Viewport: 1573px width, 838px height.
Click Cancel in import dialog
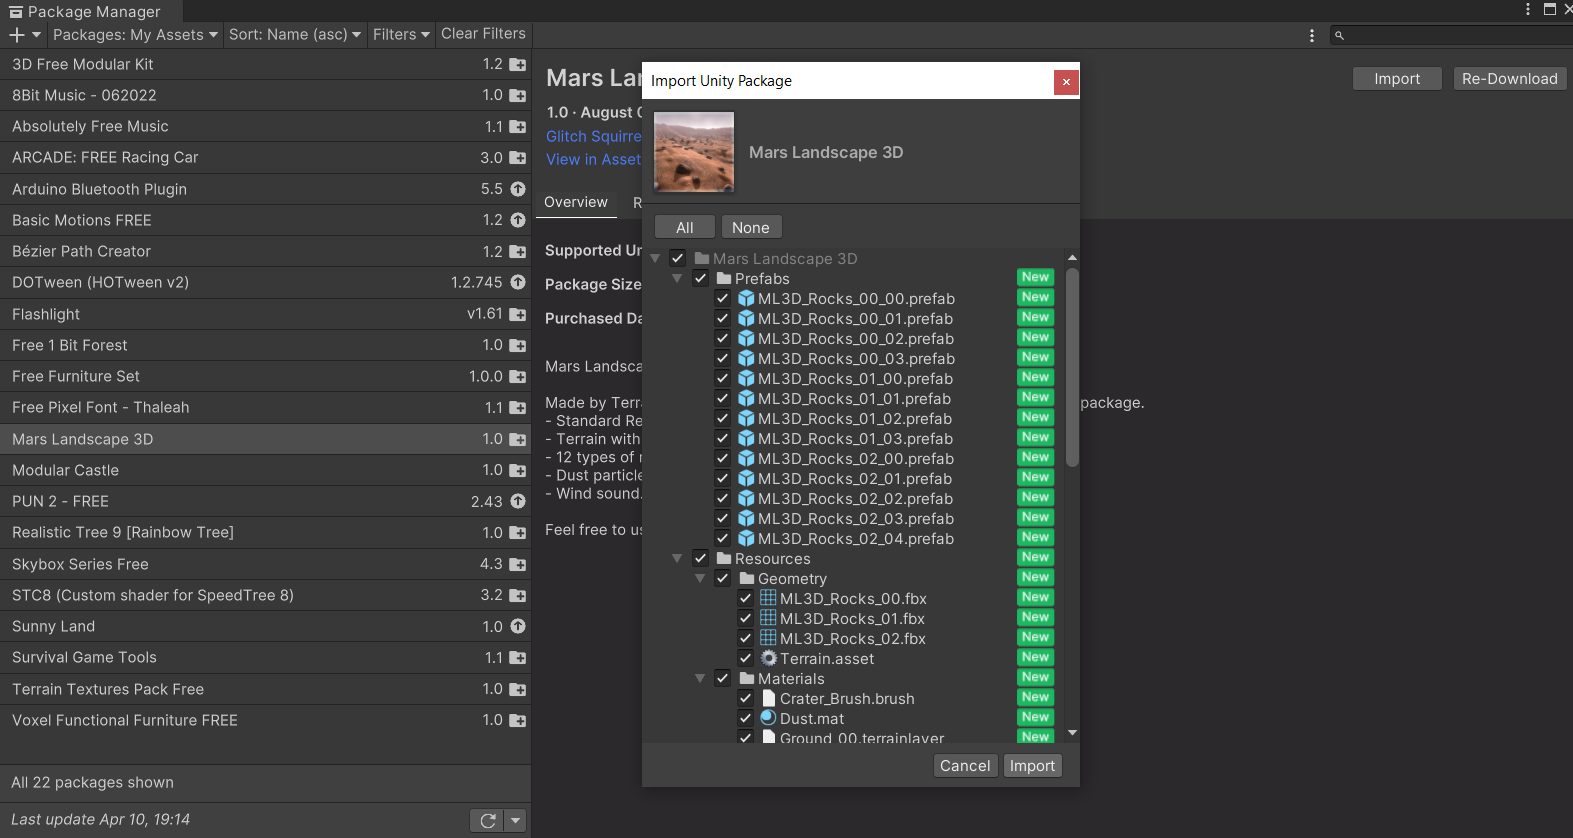[x=965, y=766]
